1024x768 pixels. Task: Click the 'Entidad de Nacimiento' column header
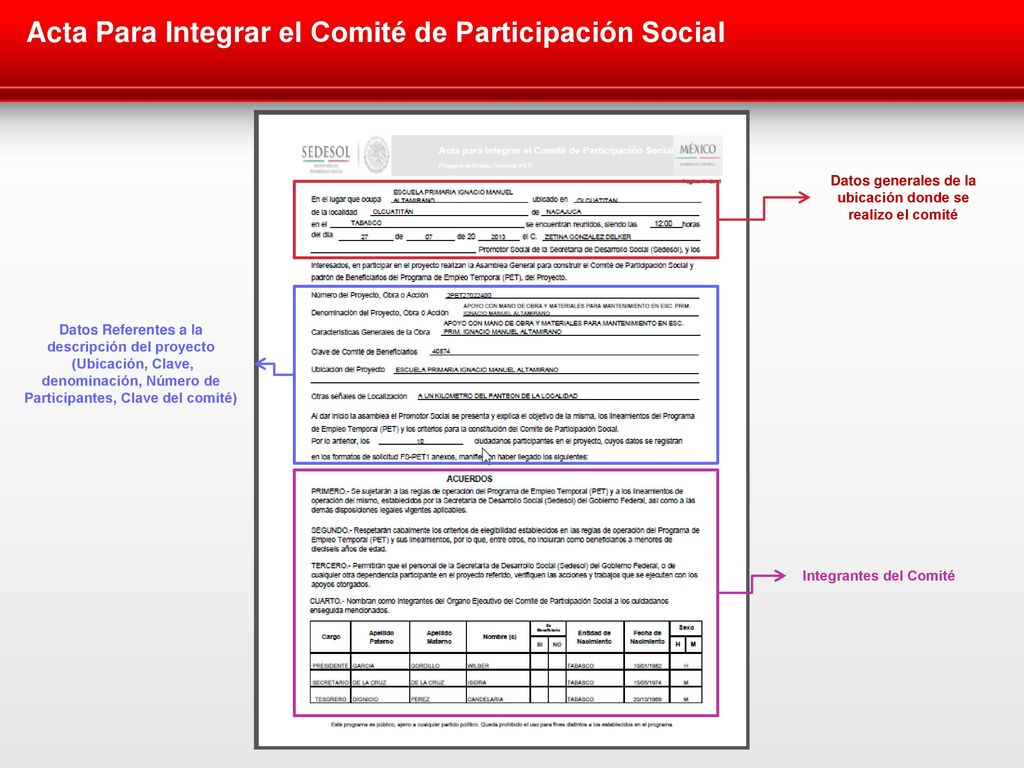pos(594,637)
